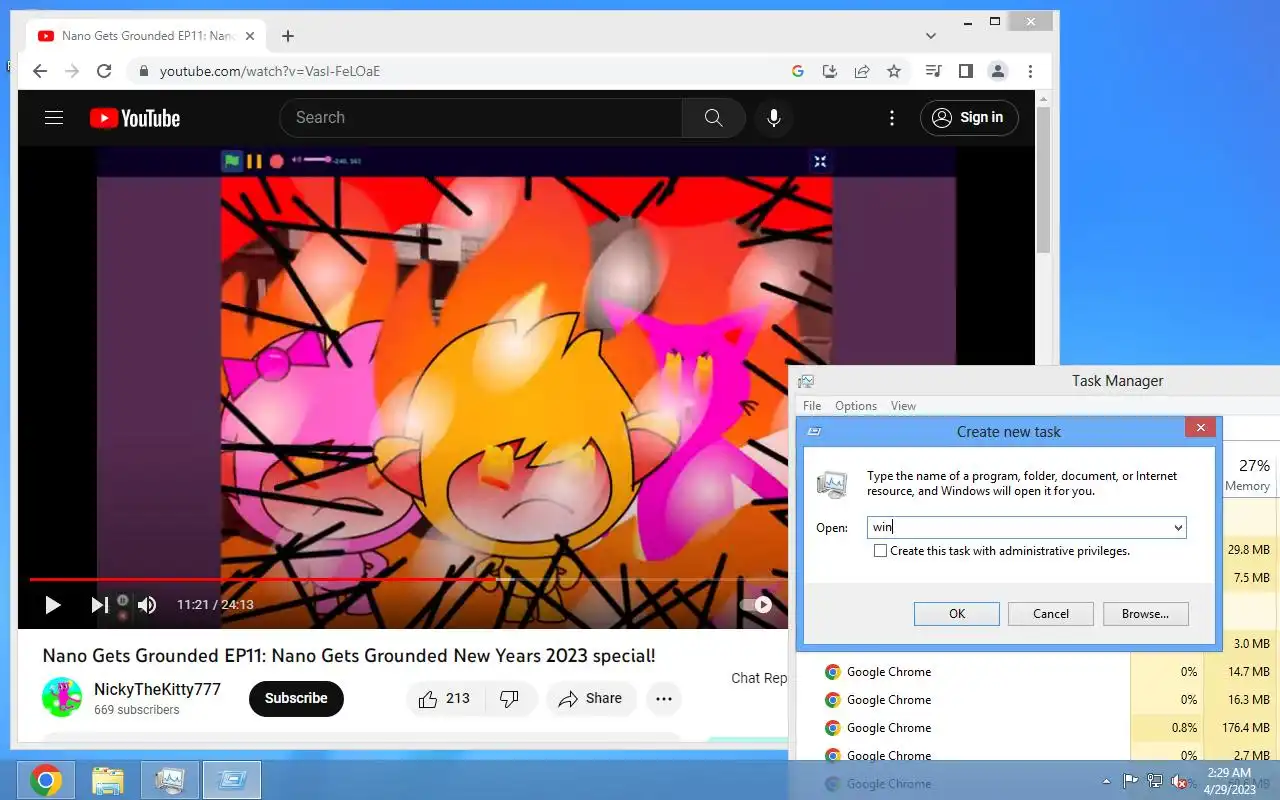
Task: Click the green flag in the video
Action: [232, 161]
